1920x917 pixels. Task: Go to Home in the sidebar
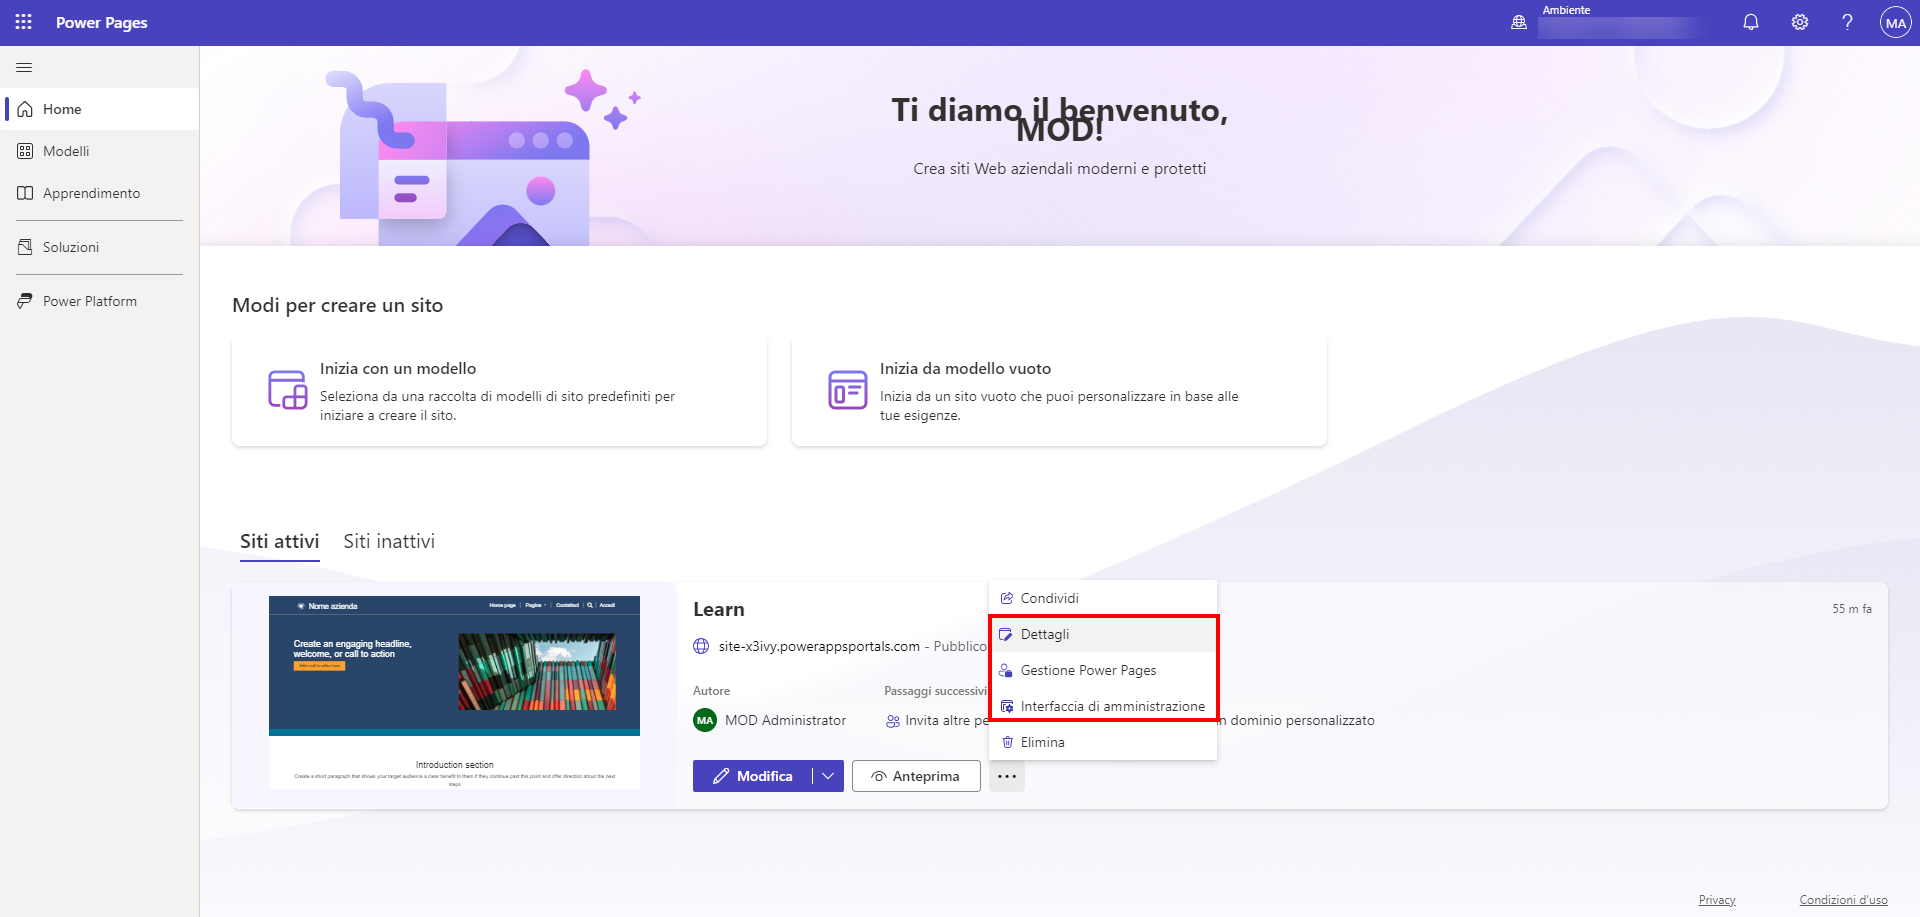(x=100, y=109)
